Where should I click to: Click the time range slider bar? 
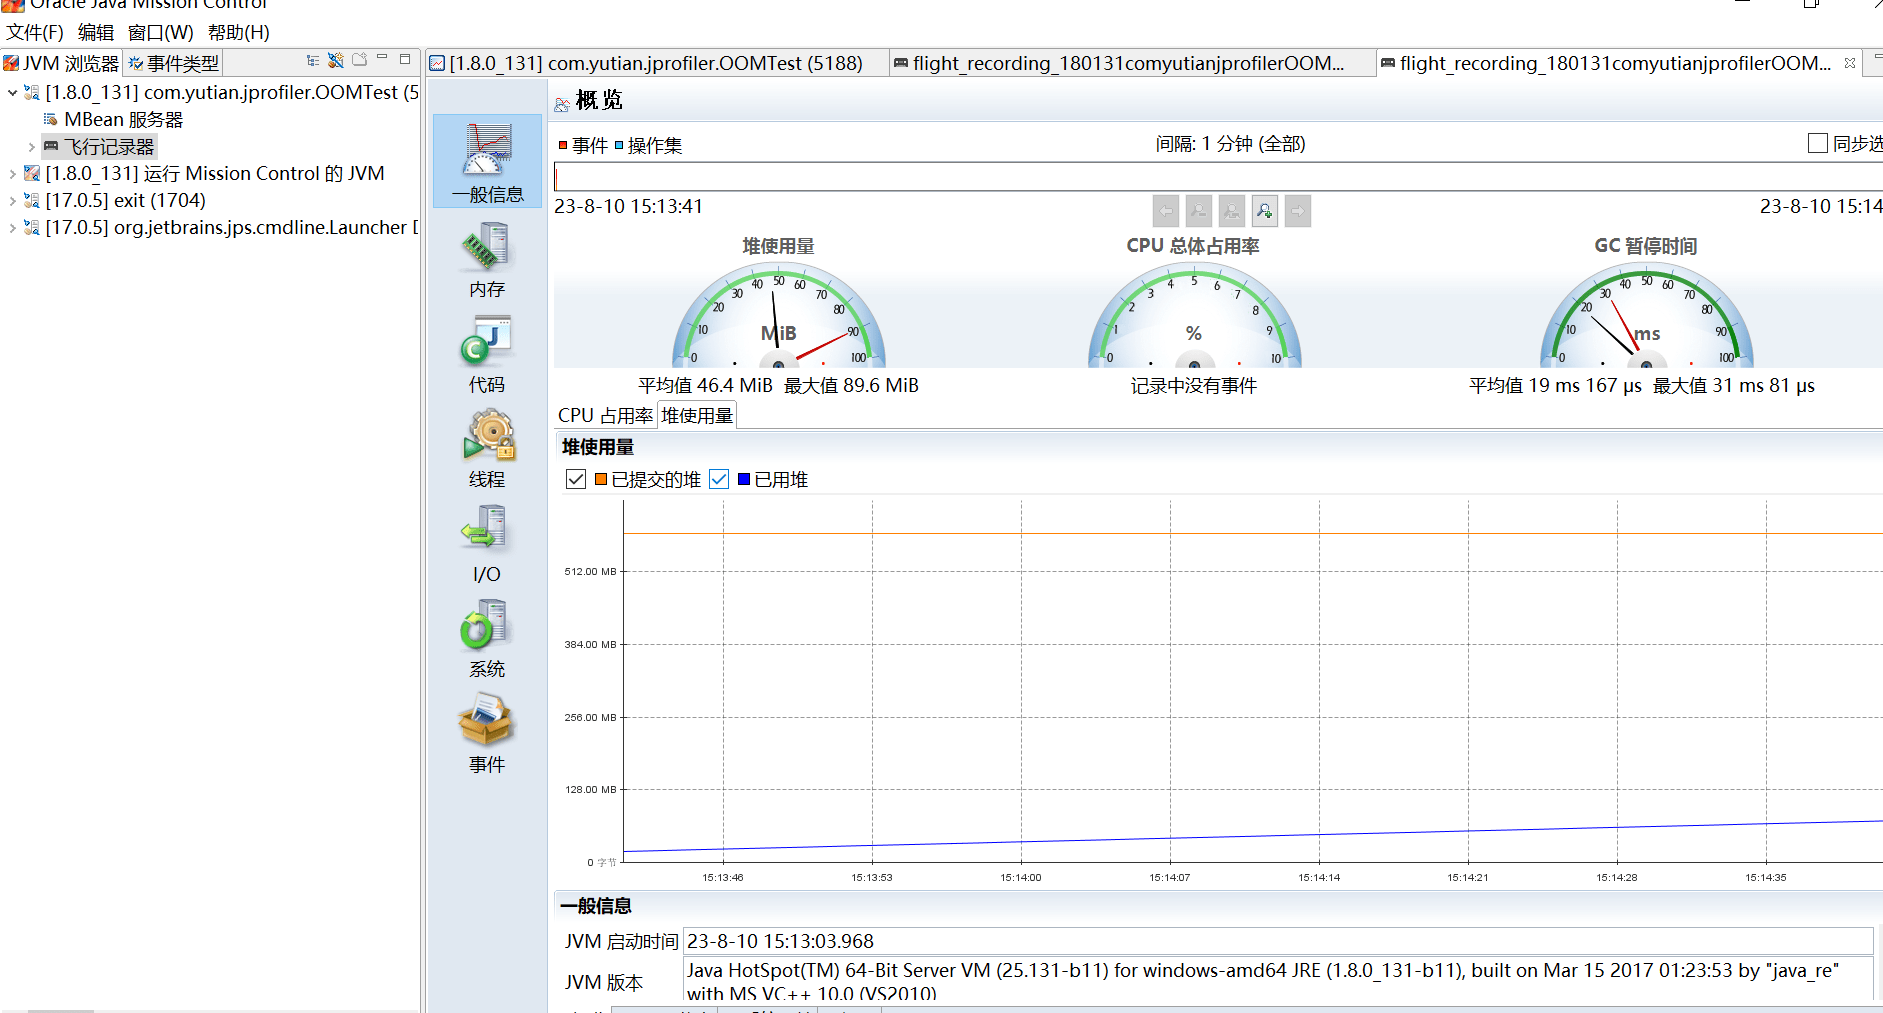[x=1200, y=178]
